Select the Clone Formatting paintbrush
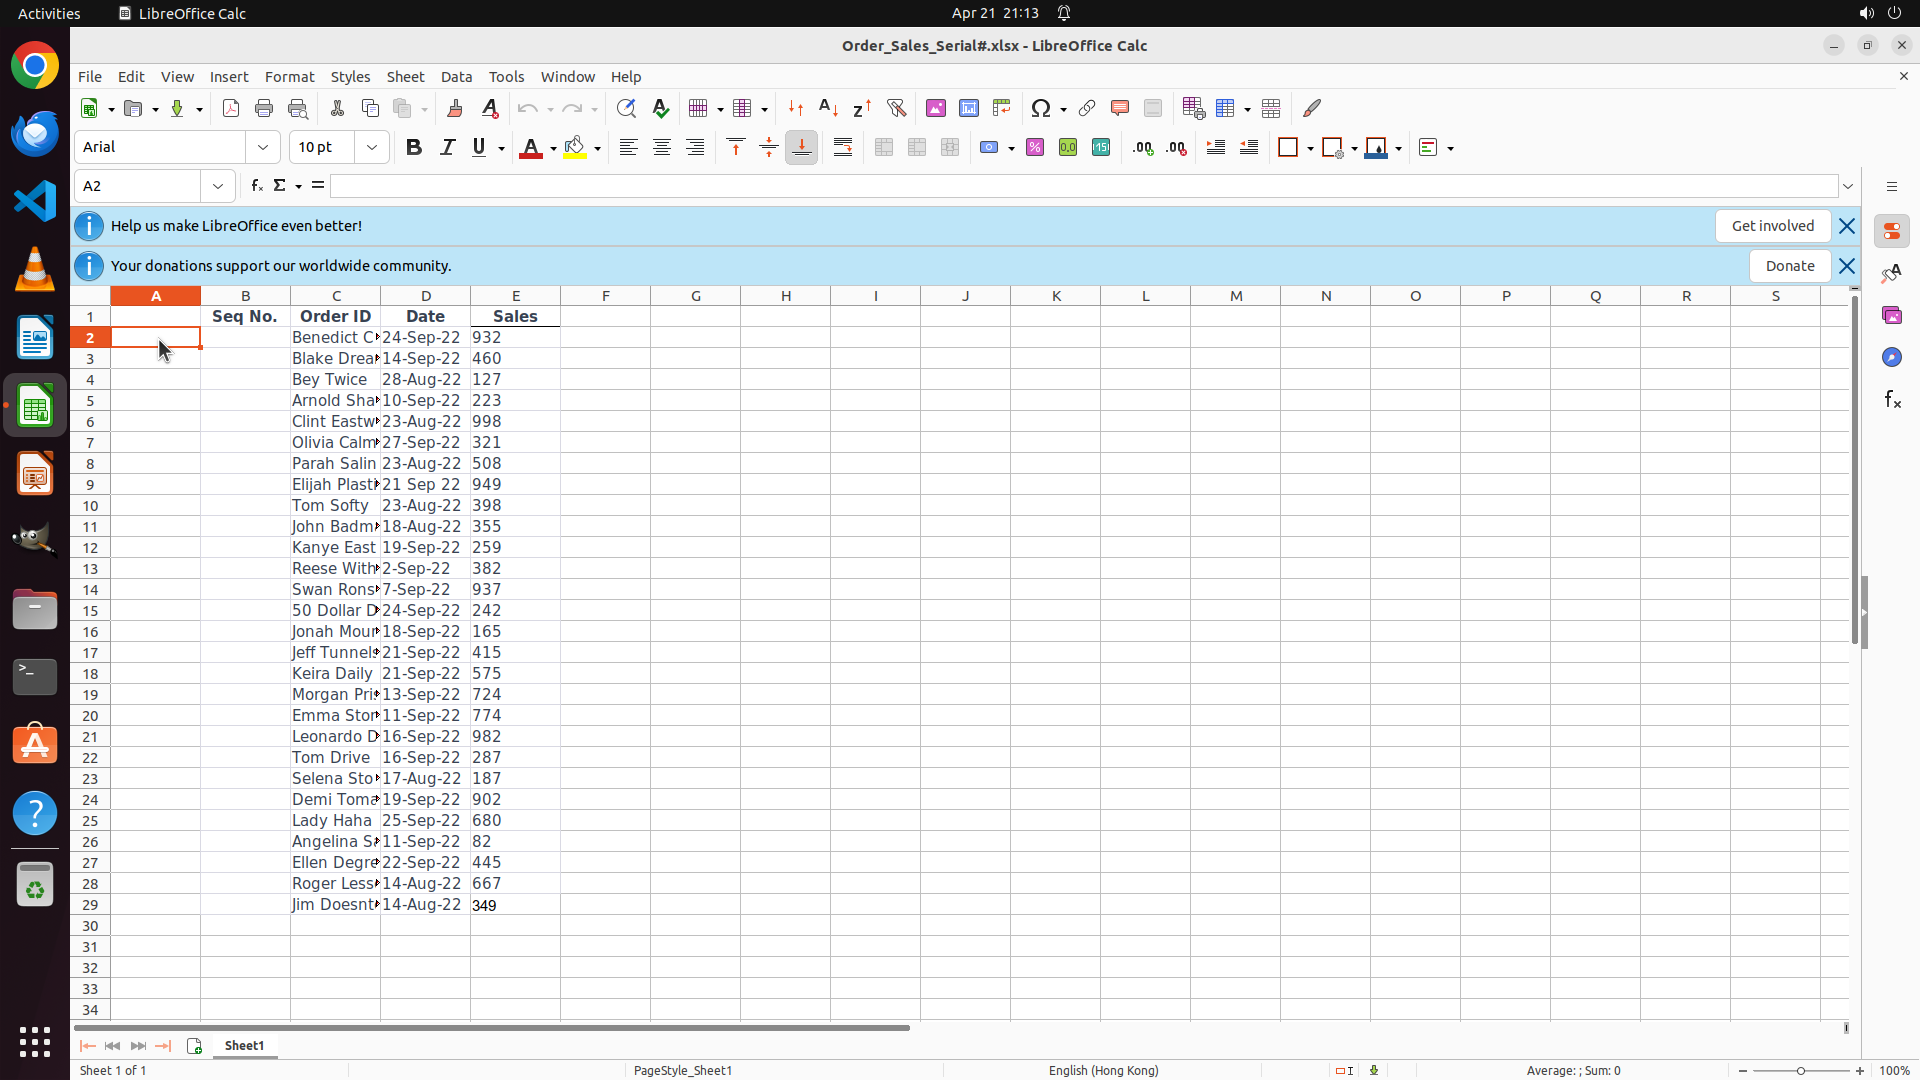 click(x=455, y=108)
